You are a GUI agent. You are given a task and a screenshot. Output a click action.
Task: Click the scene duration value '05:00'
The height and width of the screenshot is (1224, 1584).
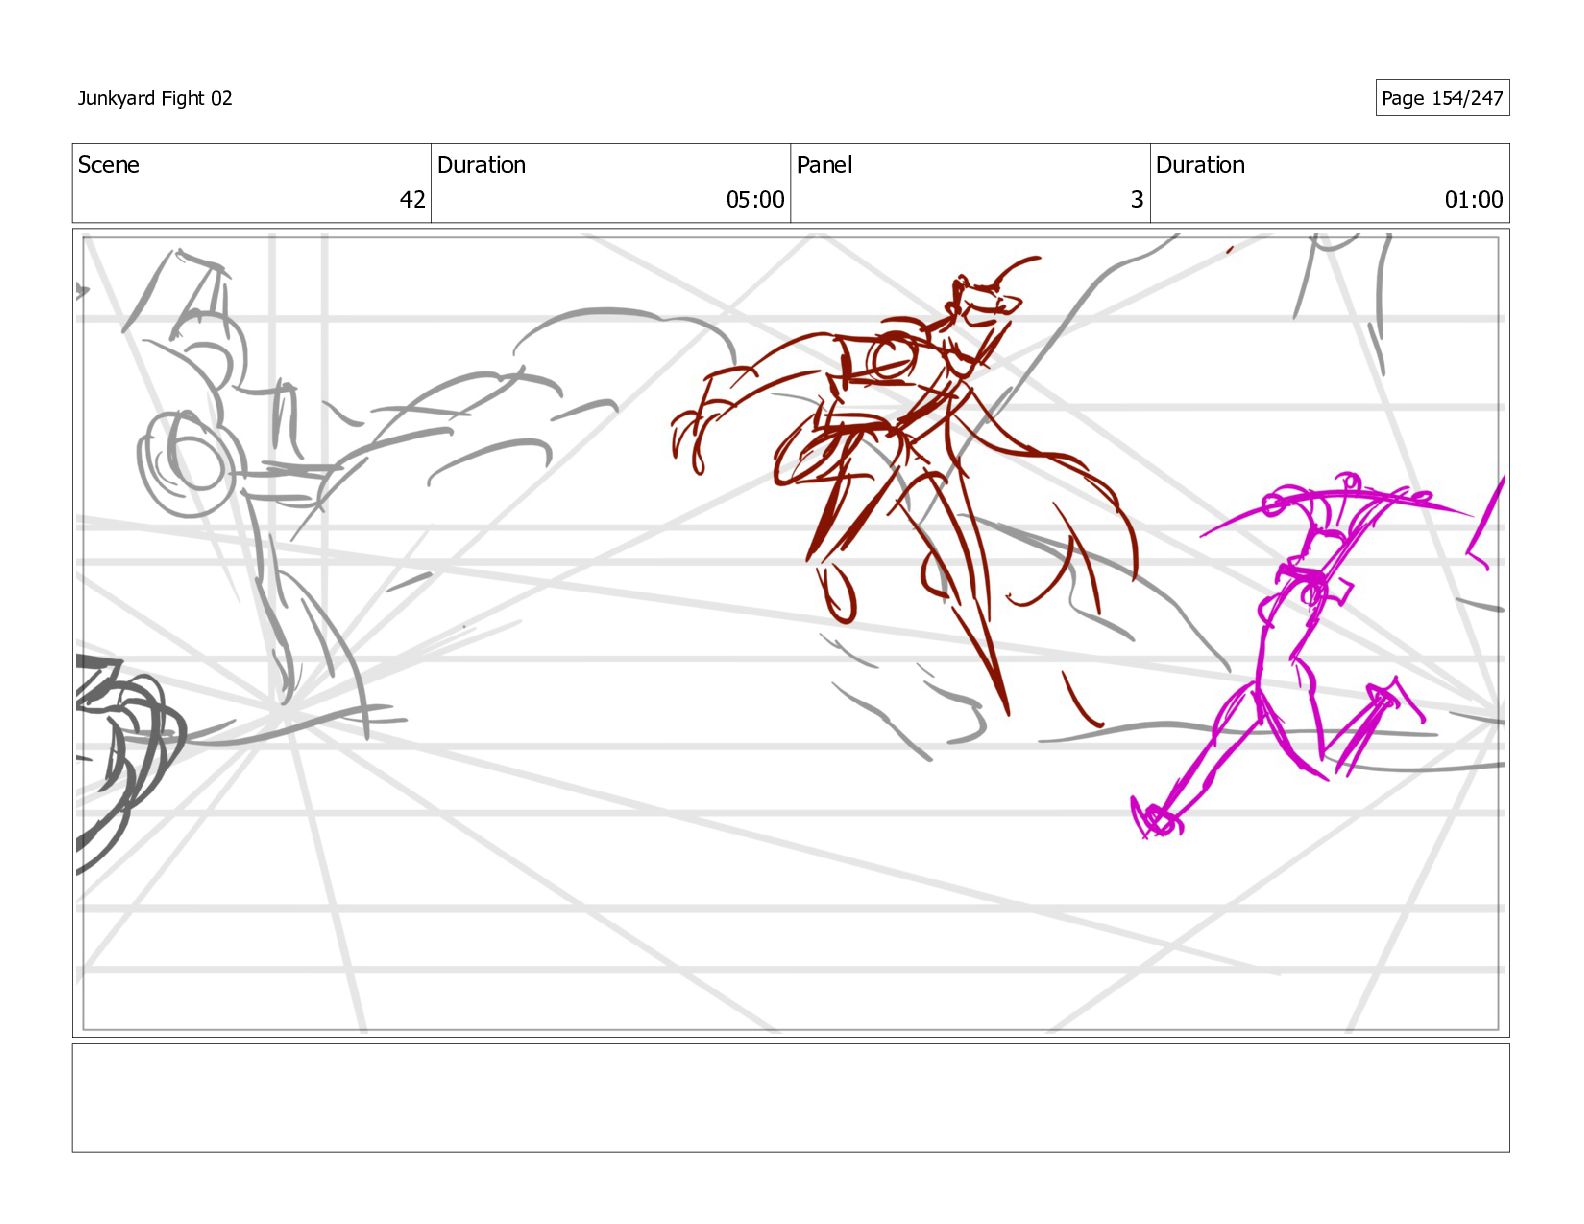[755, 200]
